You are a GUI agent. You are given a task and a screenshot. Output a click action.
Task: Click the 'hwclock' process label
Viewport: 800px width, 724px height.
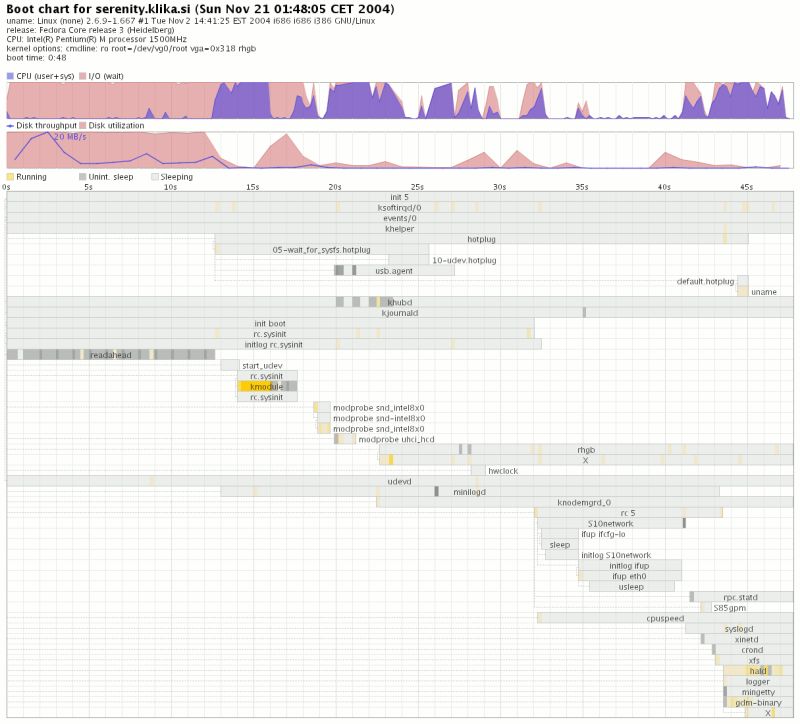(x=503, y=471)
